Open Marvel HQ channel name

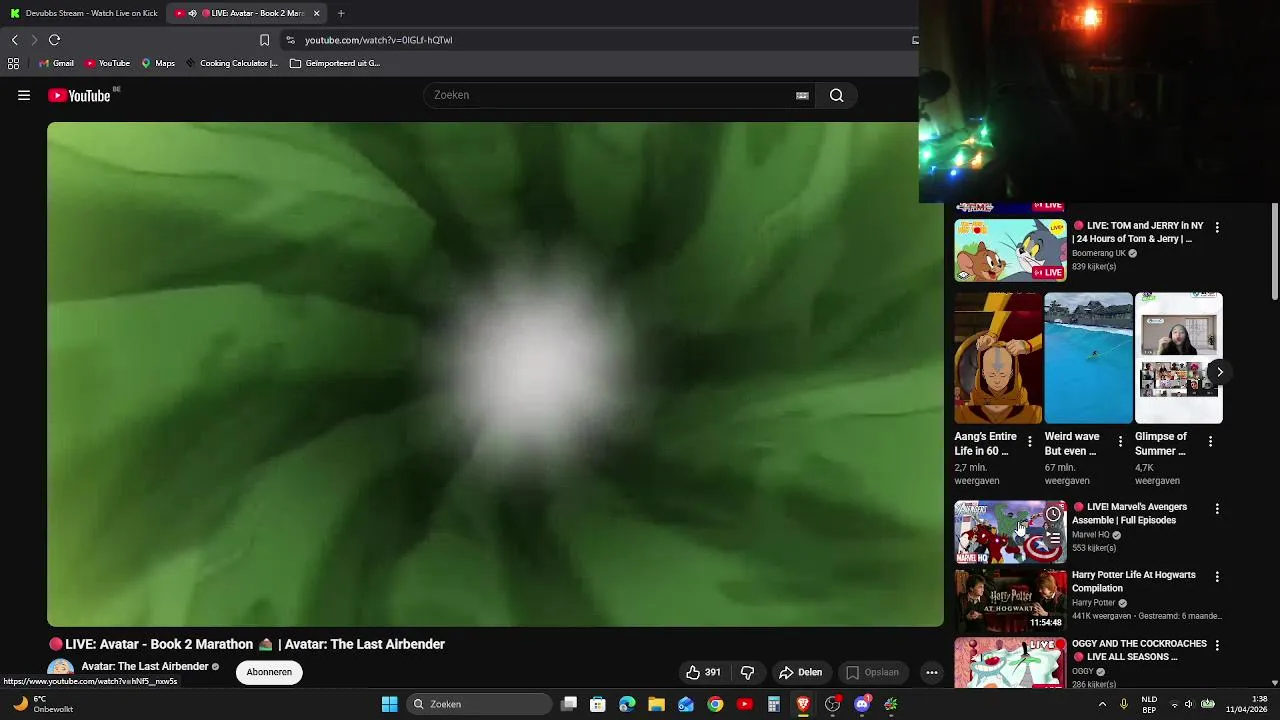[1091, 535]
